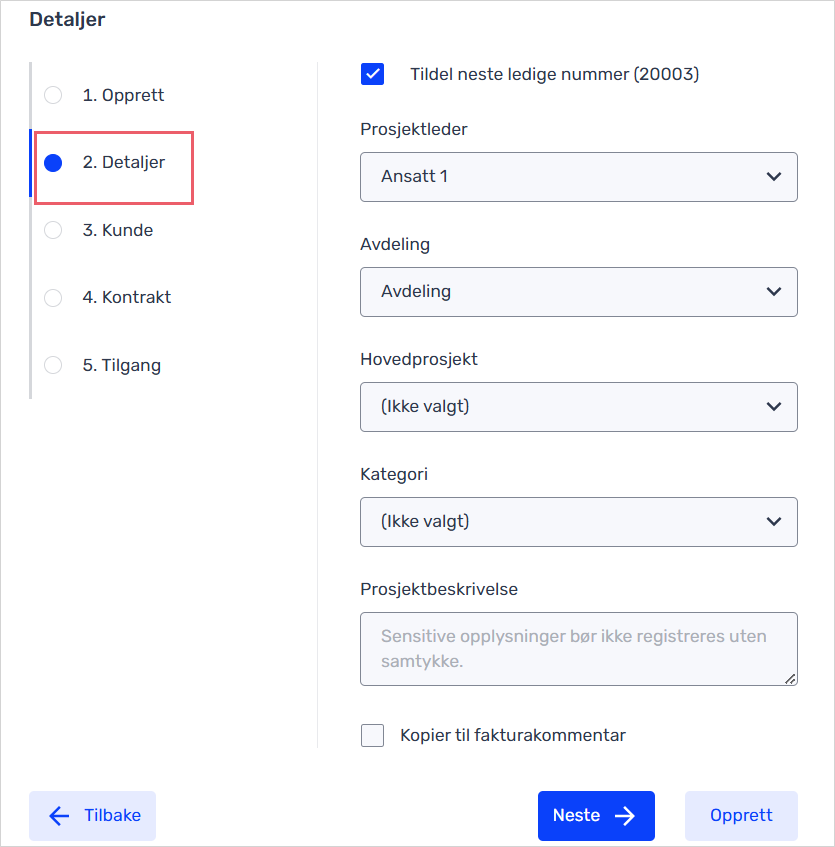Click the Kategori dropdown chevron
The image size is (835, 847).
click(774, 522)
